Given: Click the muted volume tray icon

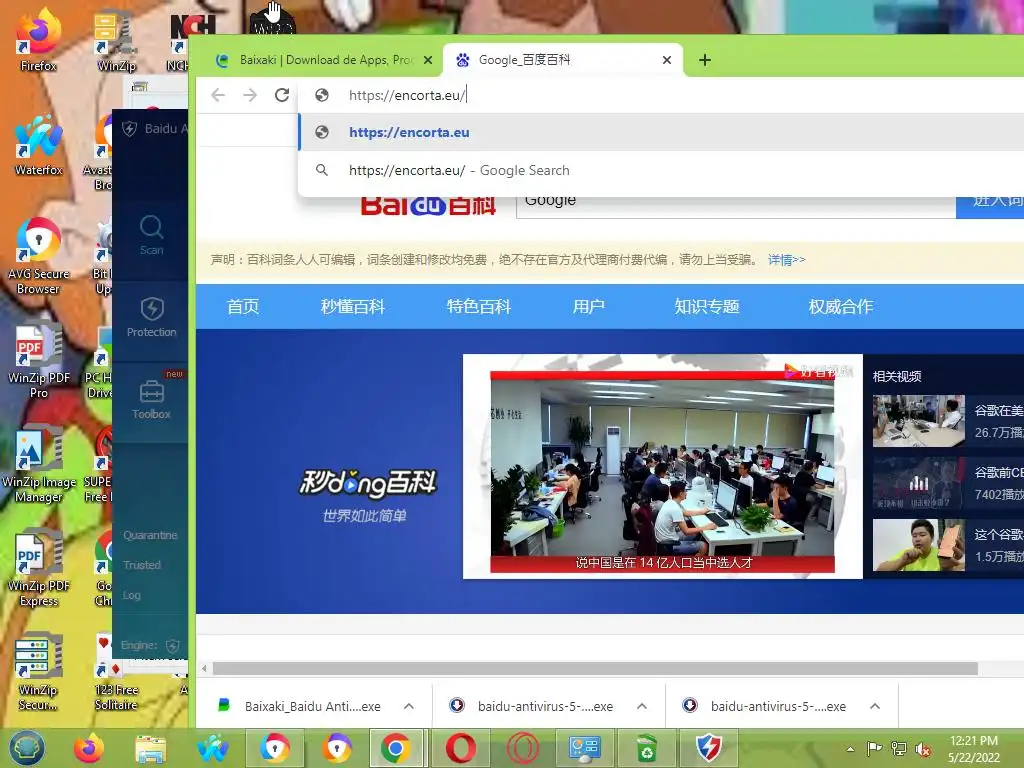Looking at the screenshot, I should pos(923,749).
